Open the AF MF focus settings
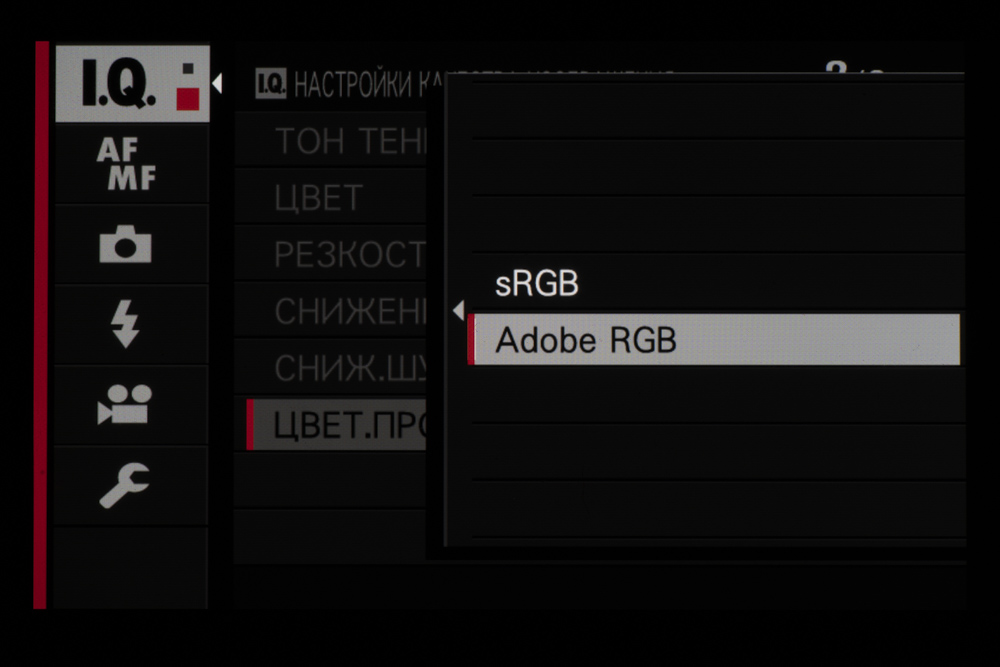This screenshot has width=1000, height=667. pyautogui.click(x=127, y=165)
